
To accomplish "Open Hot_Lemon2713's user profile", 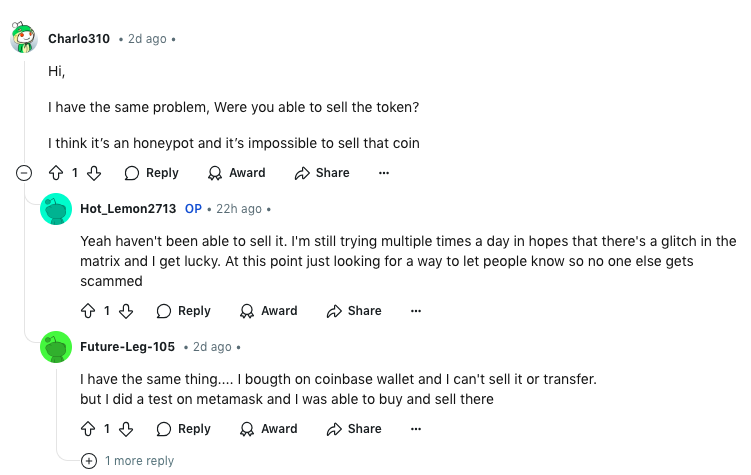I will point(128,209).
